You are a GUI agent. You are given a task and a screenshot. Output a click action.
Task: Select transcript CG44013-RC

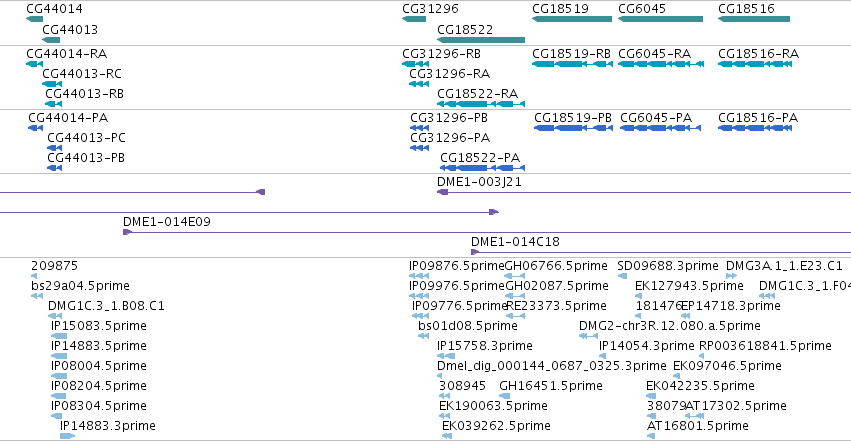(52, 84)
